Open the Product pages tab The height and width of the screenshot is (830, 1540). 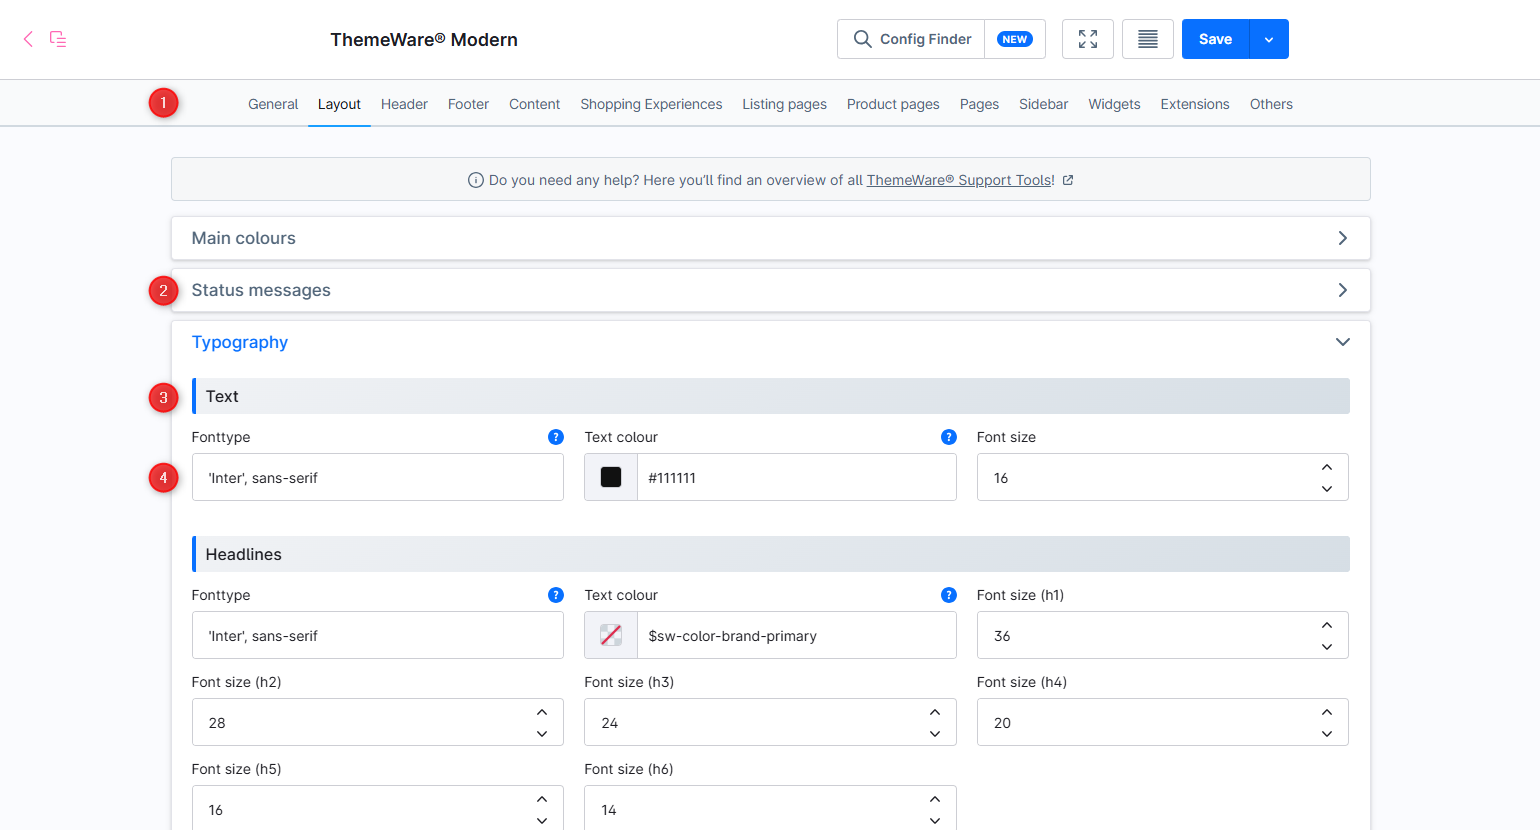(x=893, y=104)
